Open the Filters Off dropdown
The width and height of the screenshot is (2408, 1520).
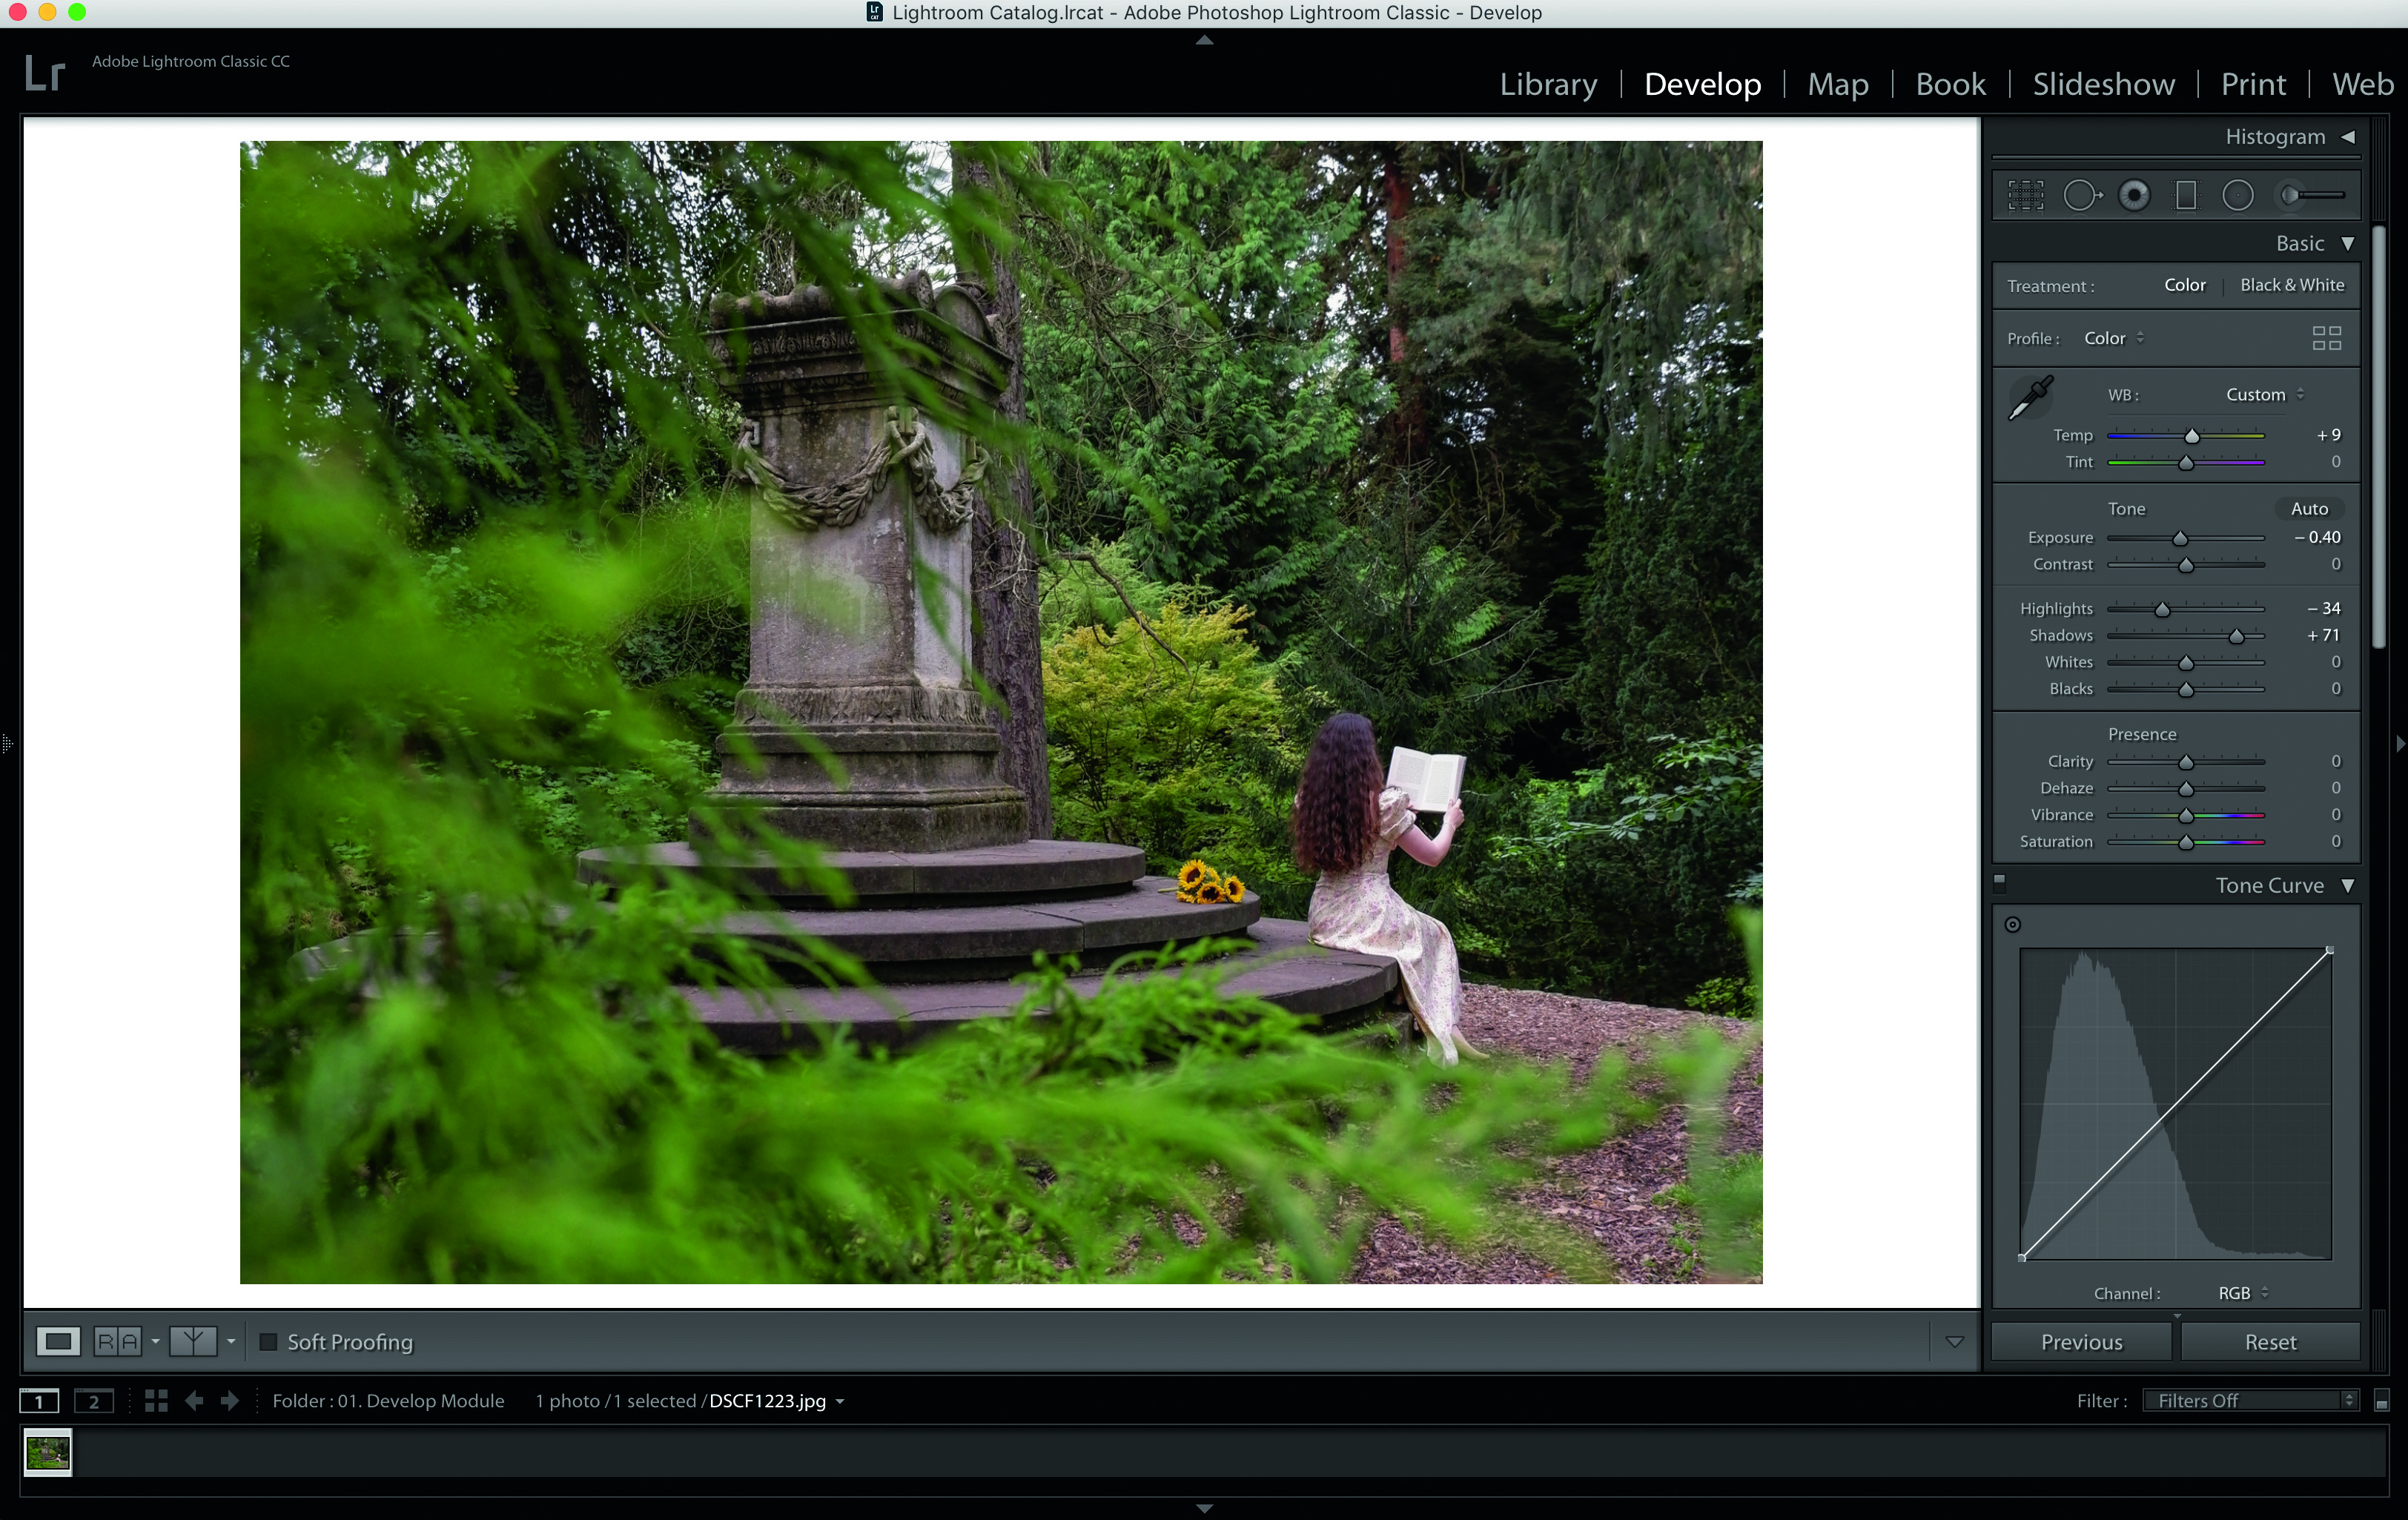2250,1401
